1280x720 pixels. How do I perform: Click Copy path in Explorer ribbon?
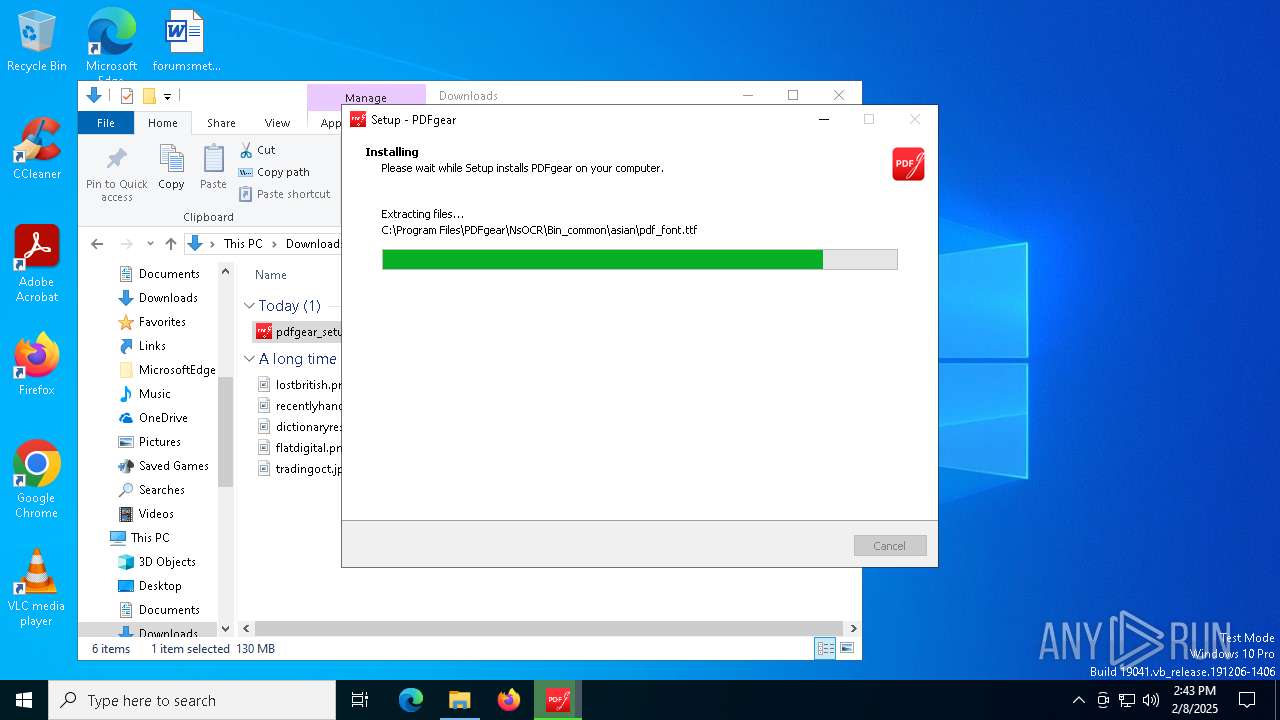pyautogui.click(x=274, y=172)
